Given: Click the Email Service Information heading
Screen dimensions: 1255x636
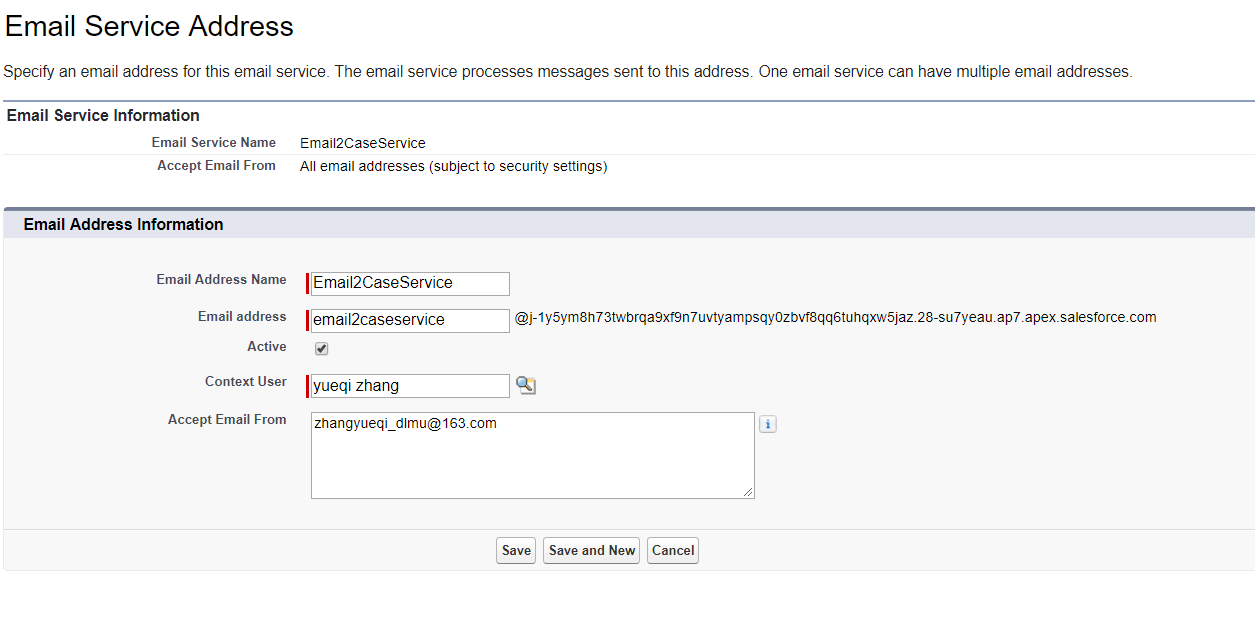Looking at the screenshot, I should coord(103,115).
